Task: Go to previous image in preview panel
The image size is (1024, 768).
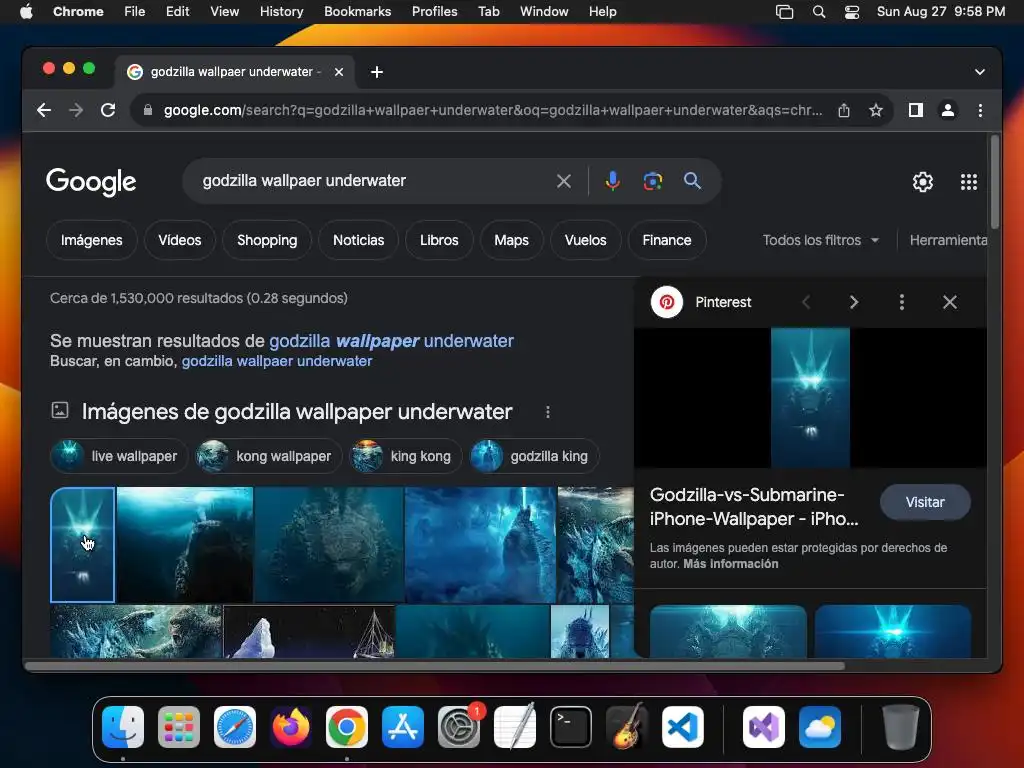Action: (806, 302)
